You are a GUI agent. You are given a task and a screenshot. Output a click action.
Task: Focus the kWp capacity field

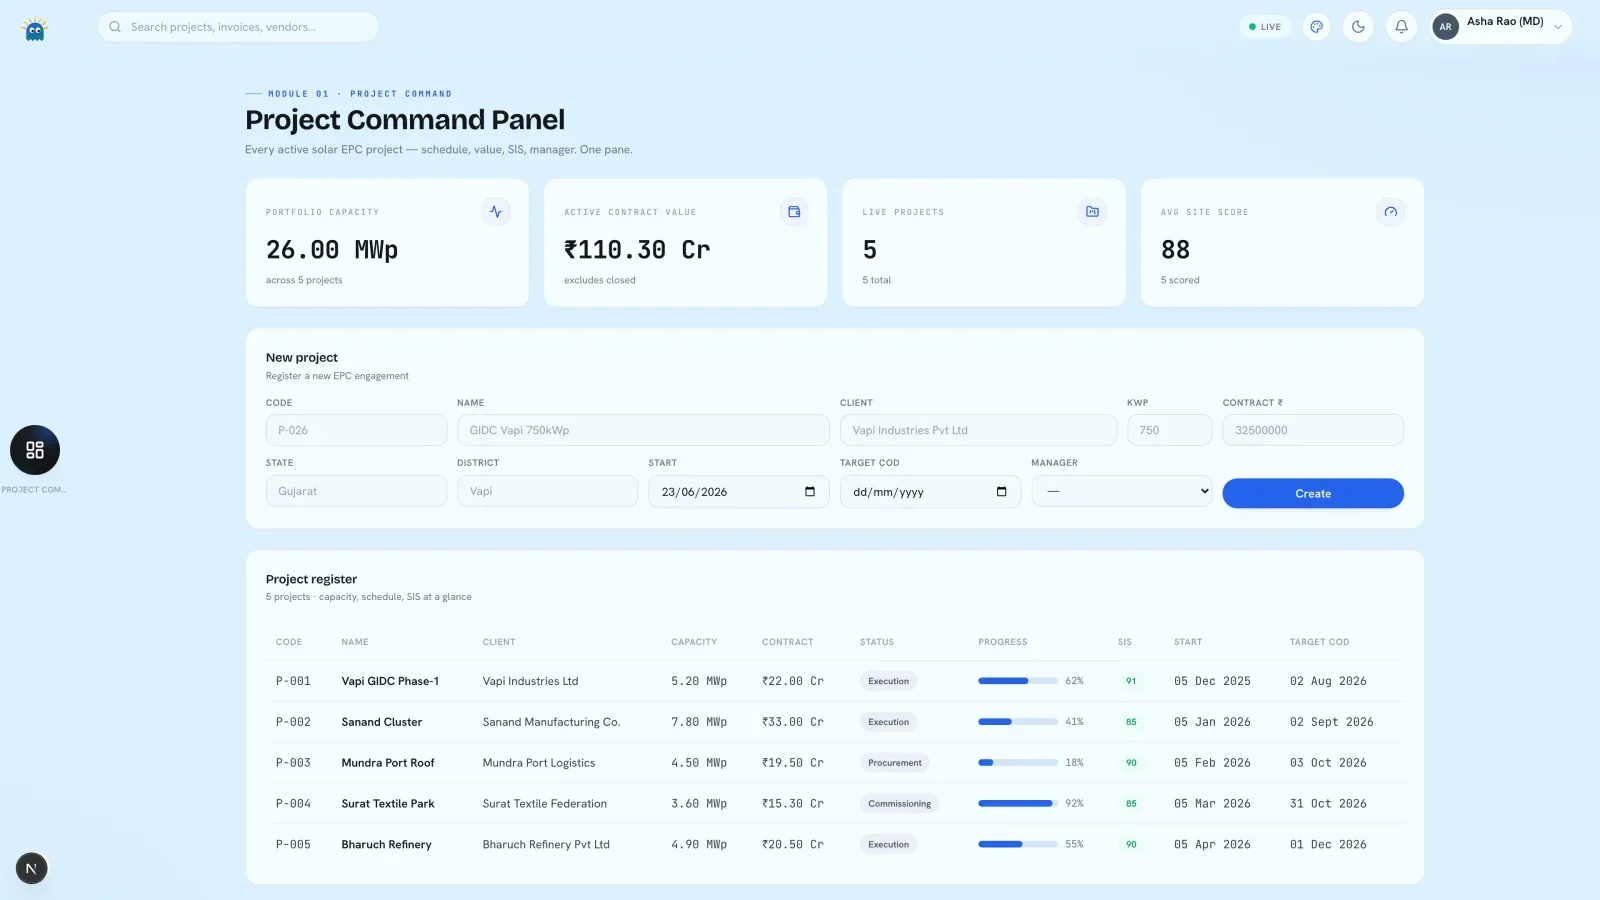coord(1169,430)
